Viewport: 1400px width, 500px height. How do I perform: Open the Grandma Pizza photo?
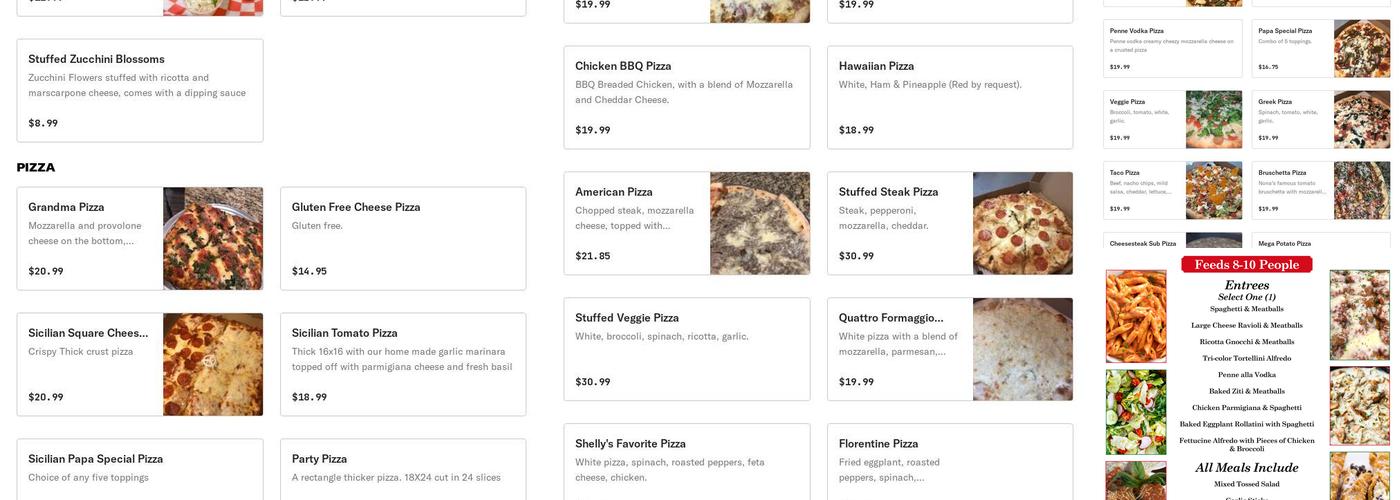tap(213, 239)
